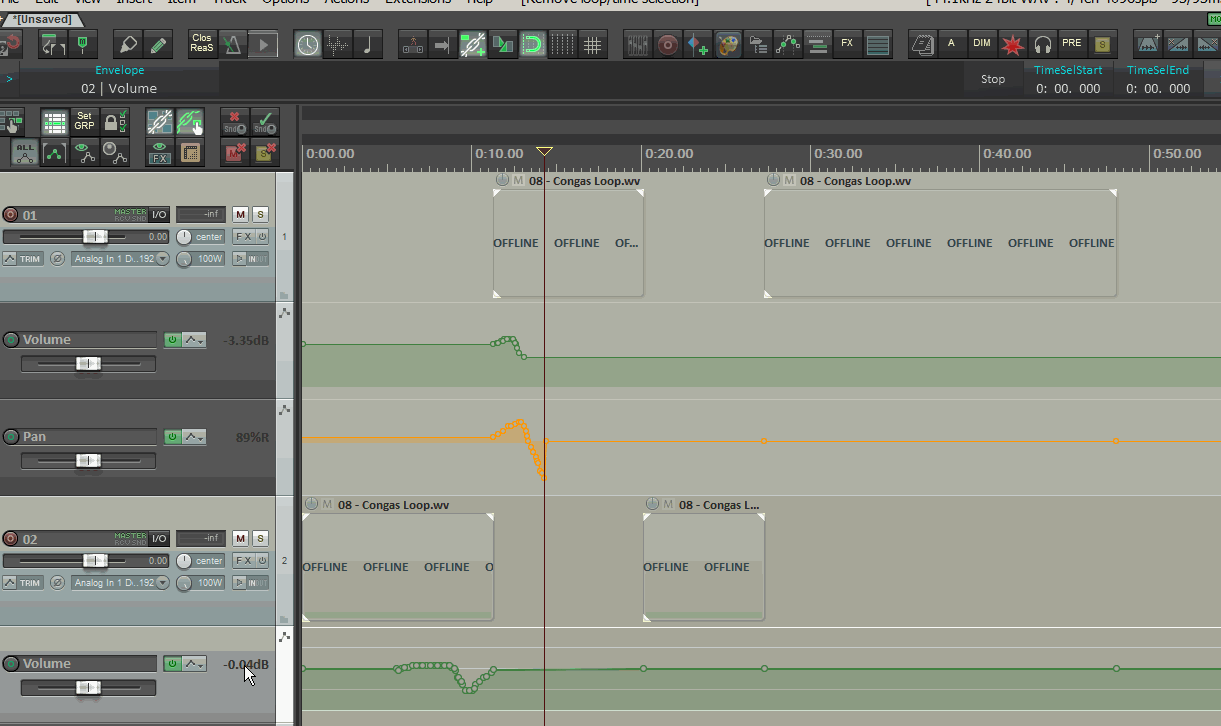Click the PRE toolbar button
Viewport: 1221px width, 726px height.
click(1072, 44)
